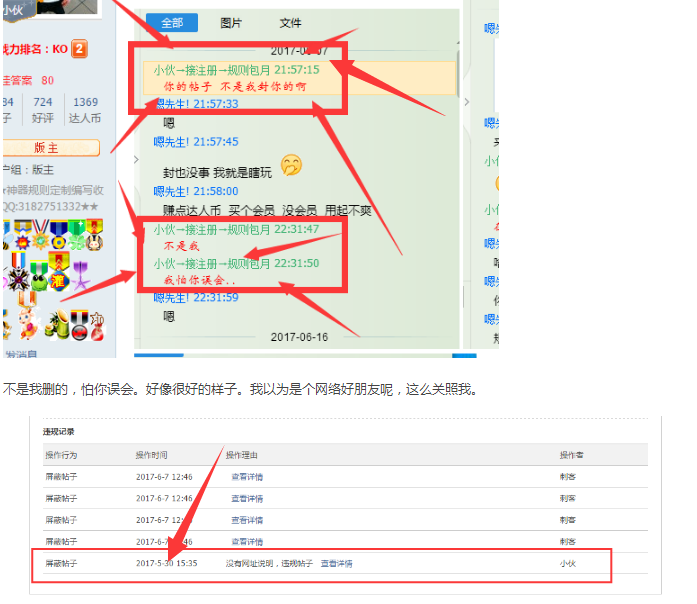Image resolution: width=697 pixels, height=604 pixels.
Task: Click the 操作时间 column header
Action: 152,455
